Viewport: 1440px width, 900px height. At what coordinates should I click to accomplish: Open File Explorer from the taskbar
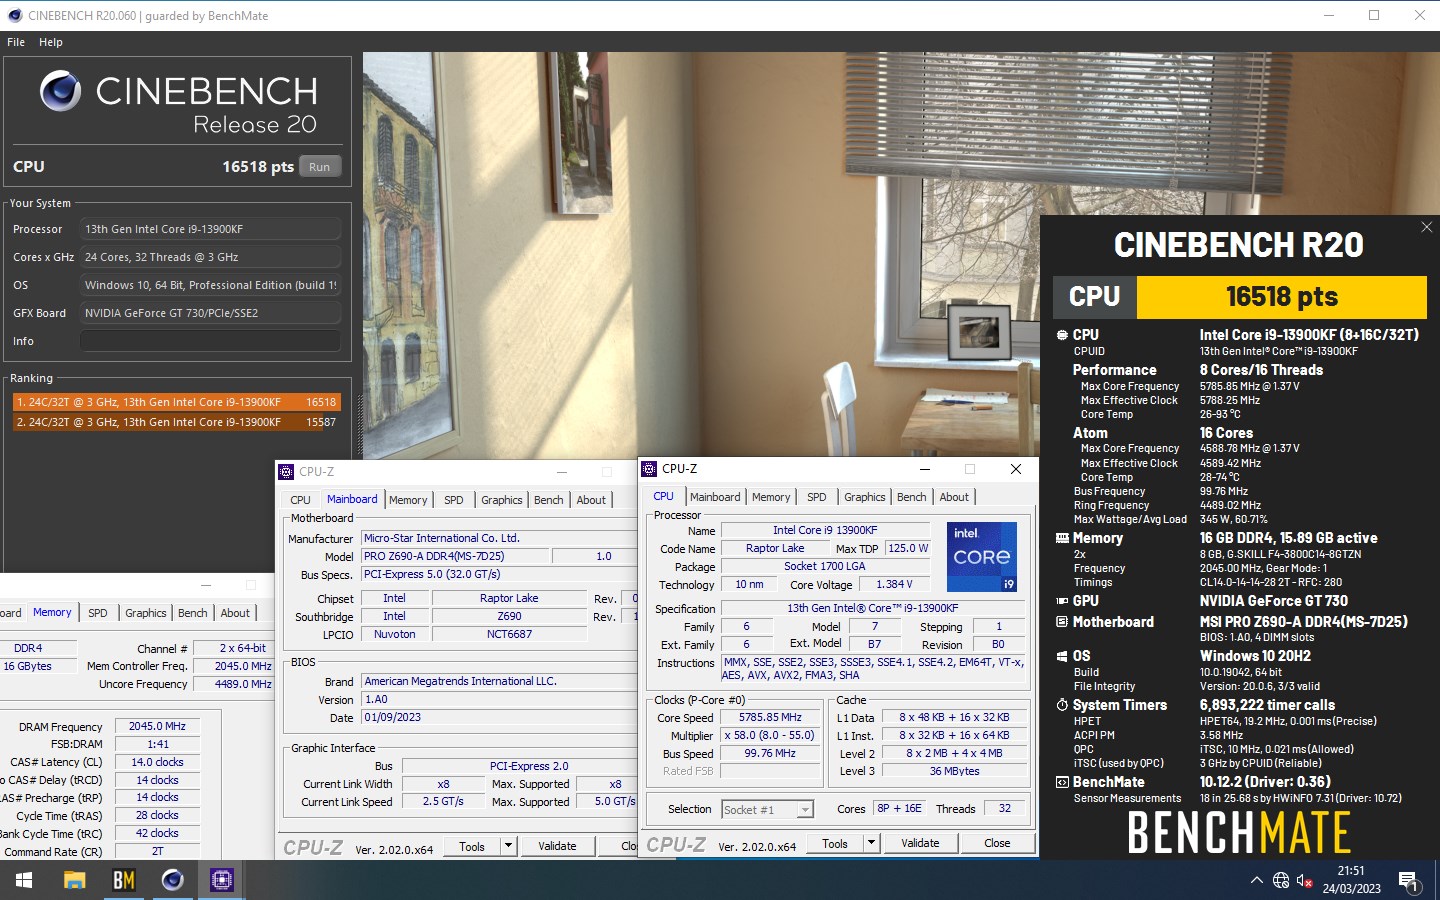pos(74,880)
